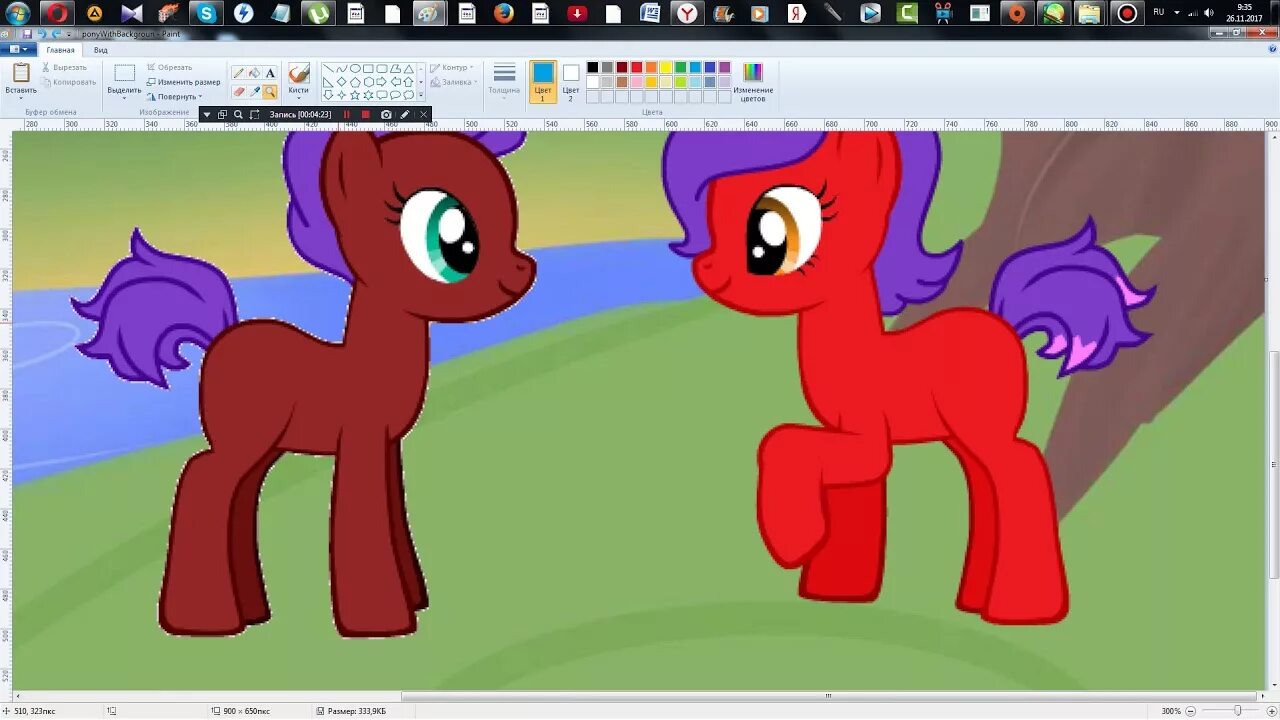The image size is (1280, 720).
Task: Click Копировать copy
Action: [x=68, y=82]
